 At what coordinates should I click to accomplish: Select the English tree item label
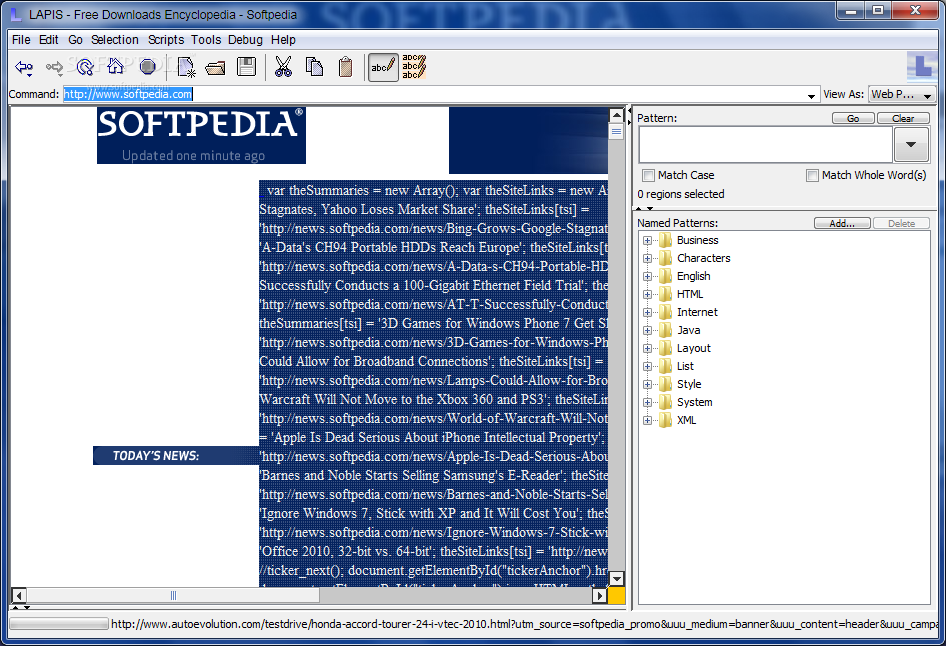pos(693,276)
